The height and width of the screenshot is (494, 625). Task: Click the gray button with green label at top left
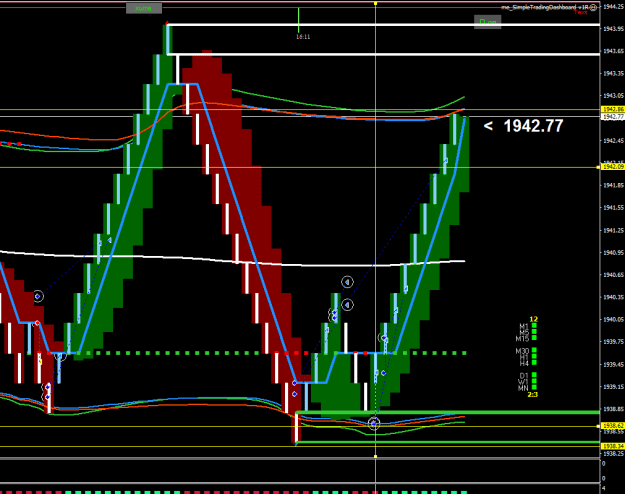tap(144, 8)
